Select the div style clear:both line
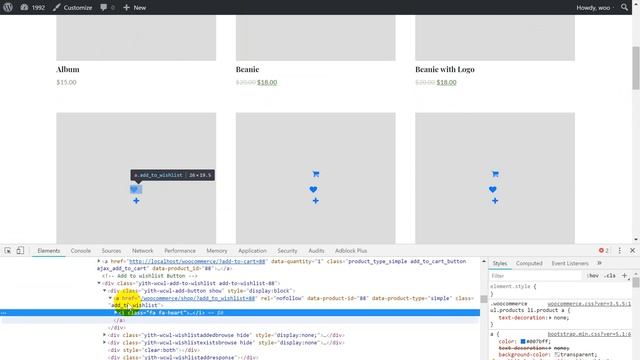Viewport: 640px width, 360px height. 153,350
